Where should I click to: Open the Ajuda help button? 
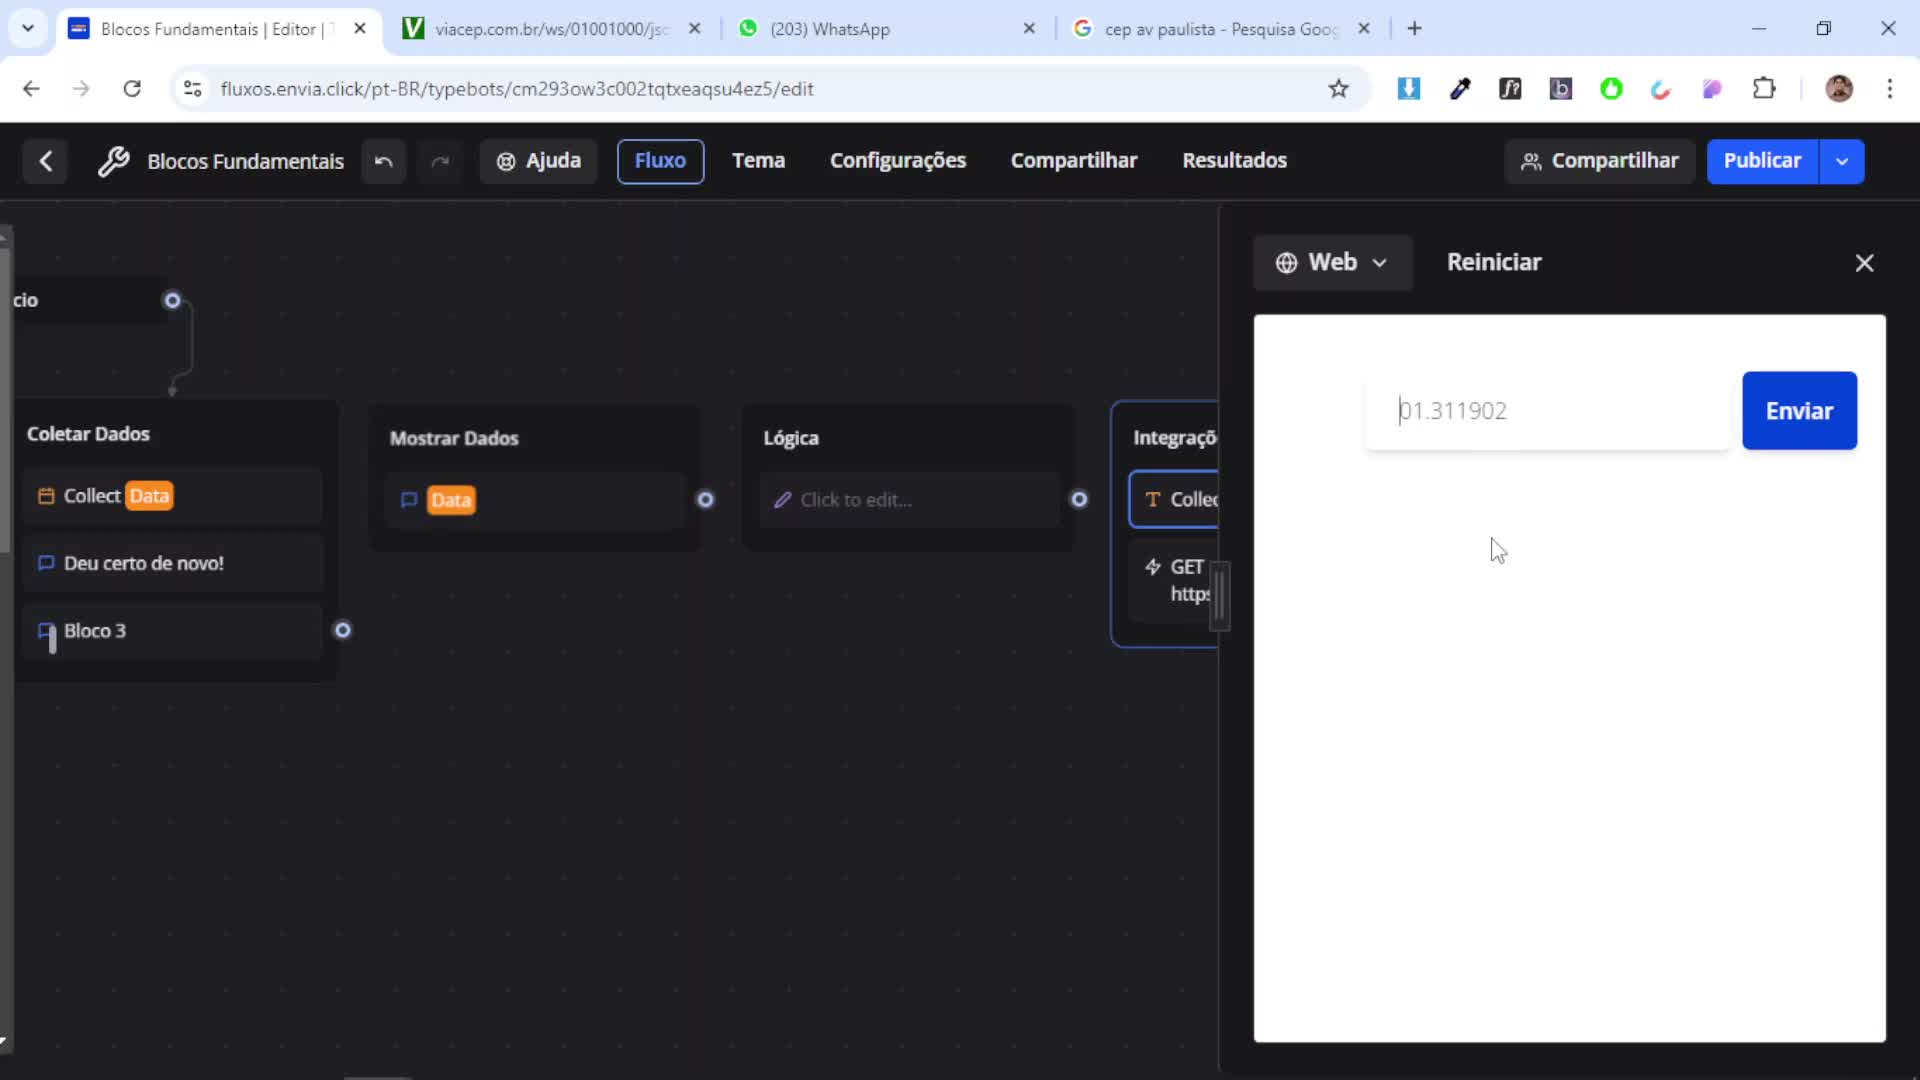539,161
